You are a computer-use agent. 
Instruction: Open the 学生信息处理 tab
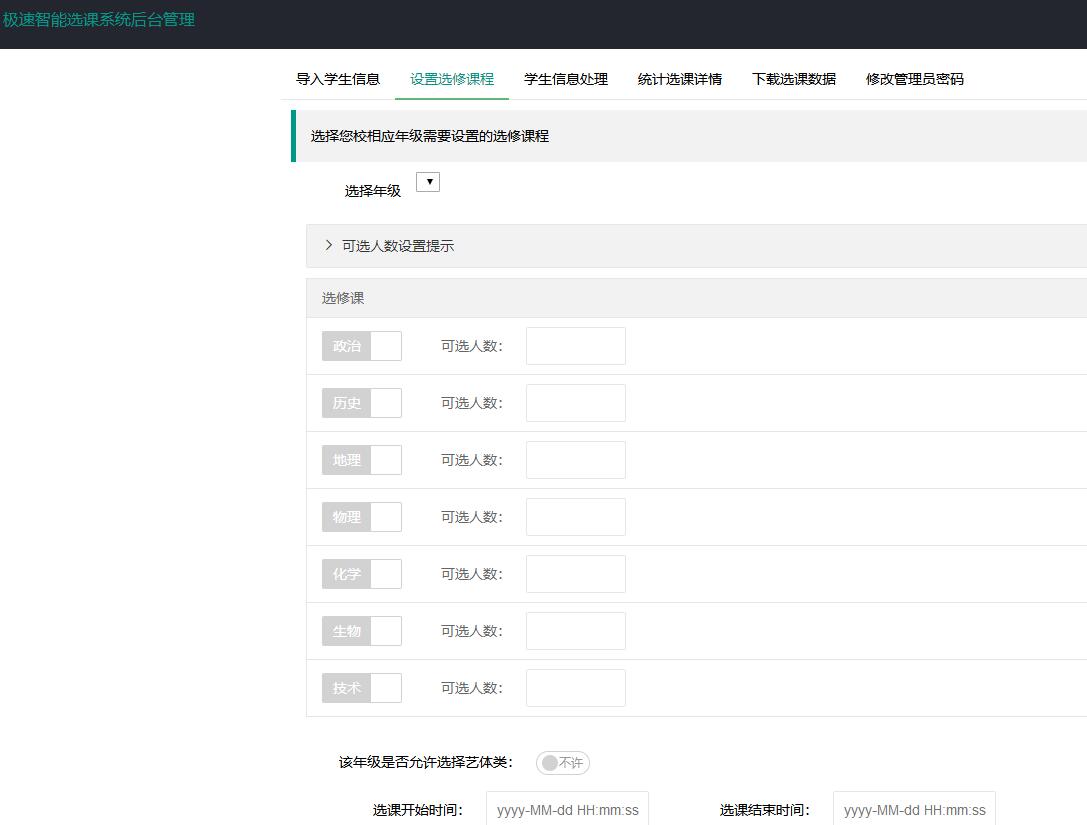click(x=566, y=79)
